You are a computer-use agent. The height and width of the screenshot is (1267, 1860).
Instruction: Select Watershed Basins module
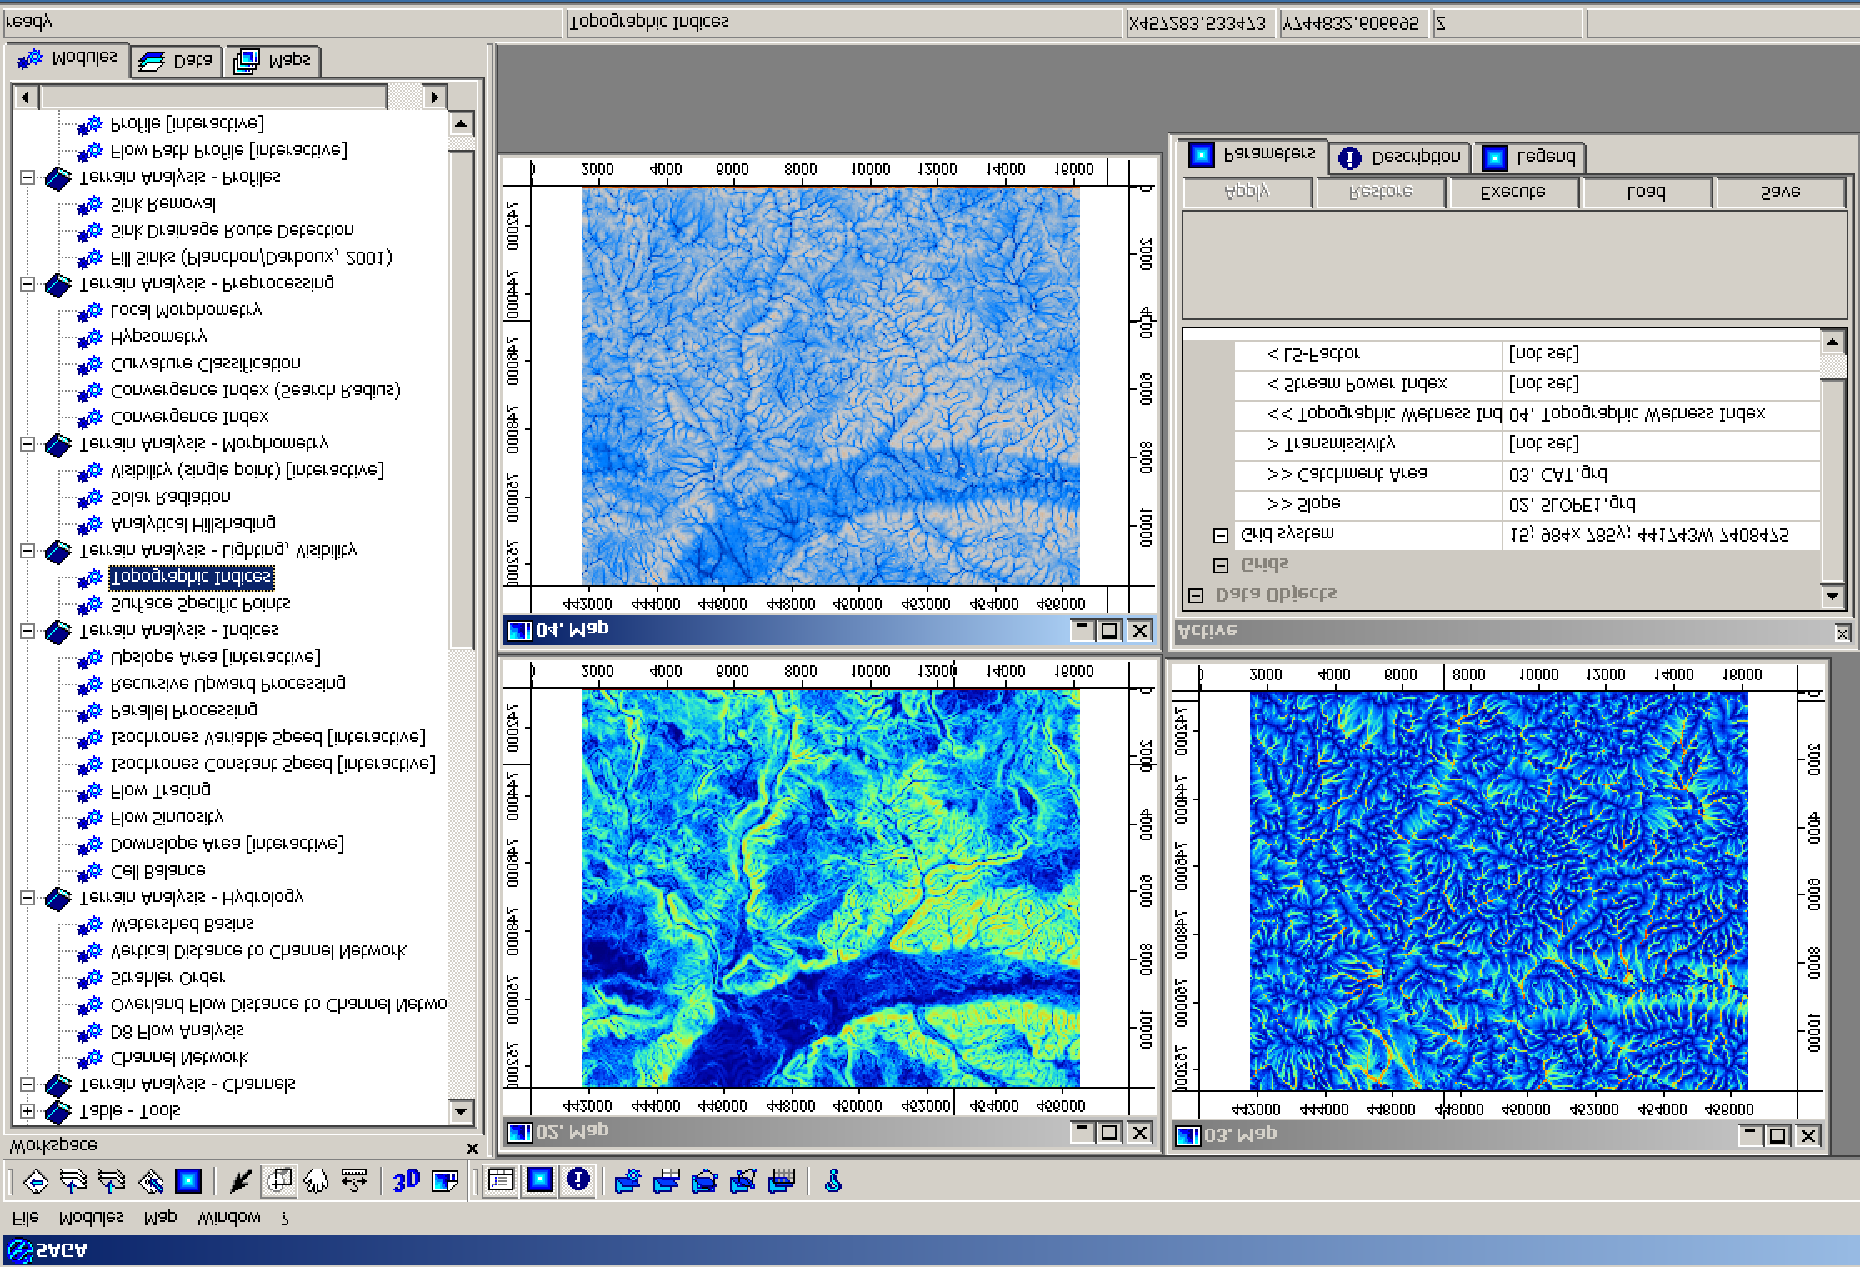pos(182,924)
